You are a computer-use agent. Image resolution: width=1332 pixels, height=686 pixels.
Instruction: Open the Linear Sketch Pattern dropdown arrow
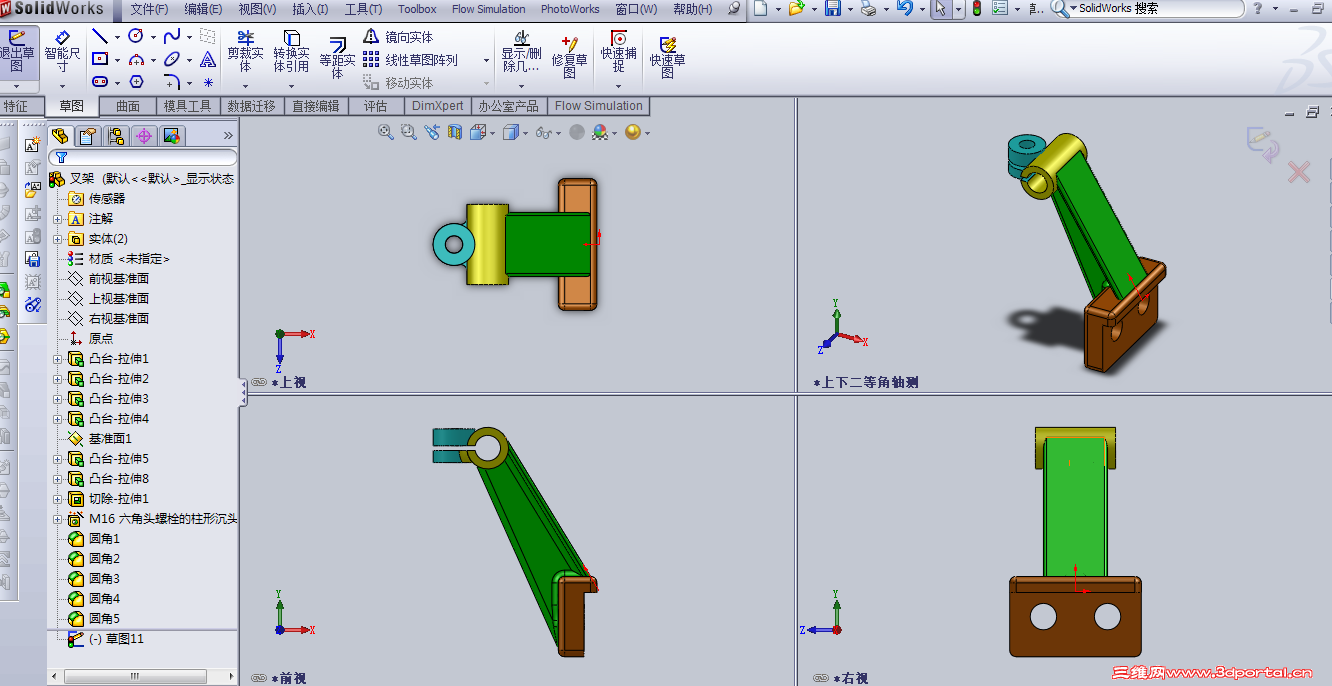(x=487, y=60)
